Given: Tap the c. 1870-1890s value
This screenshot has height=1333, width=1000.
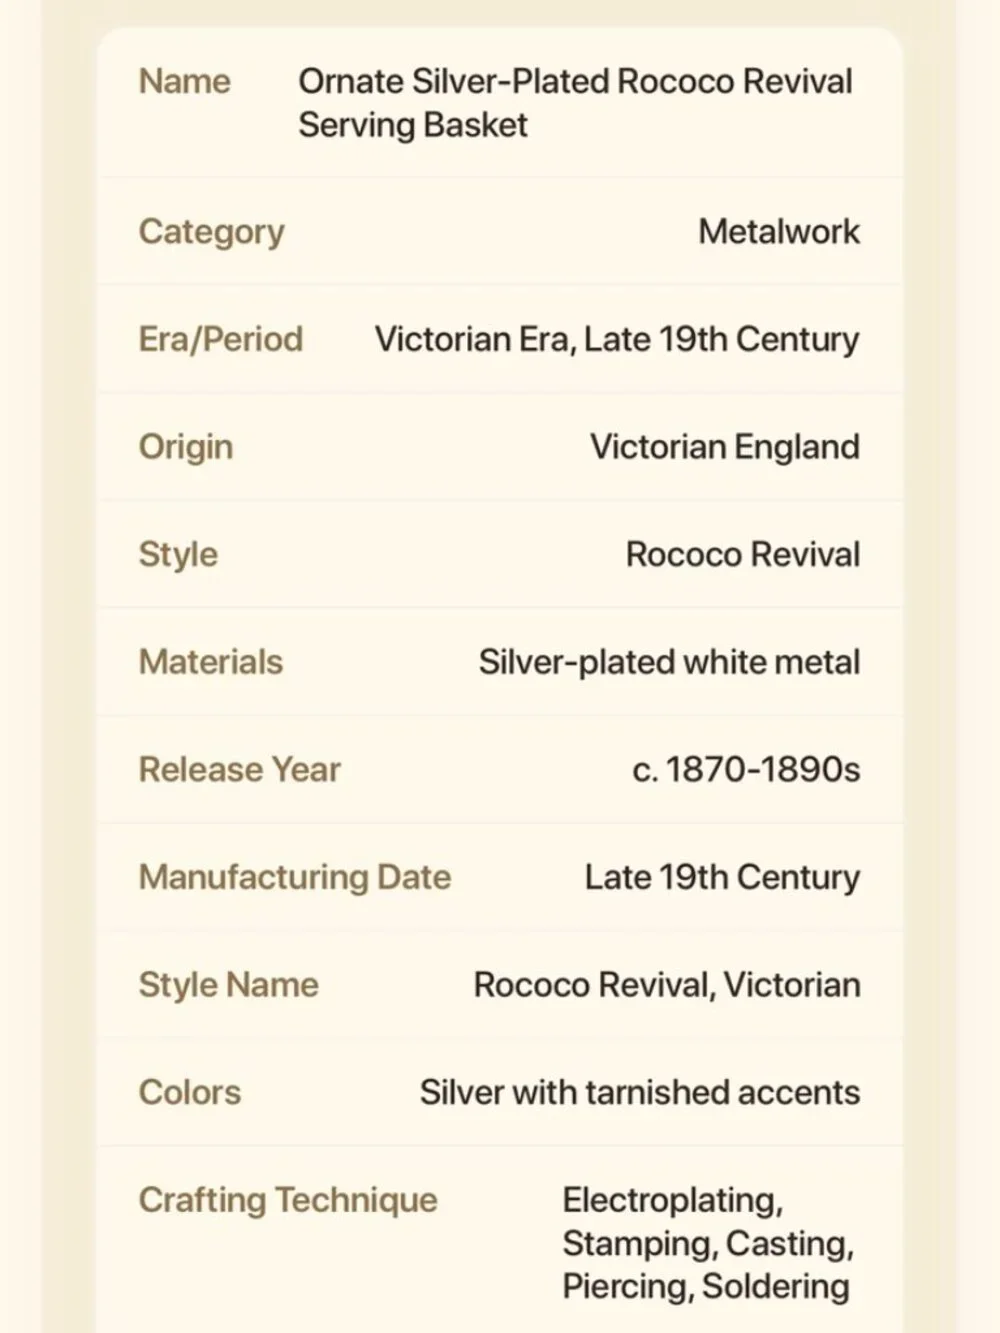Looking at the screenshot, I should (746, 769).
